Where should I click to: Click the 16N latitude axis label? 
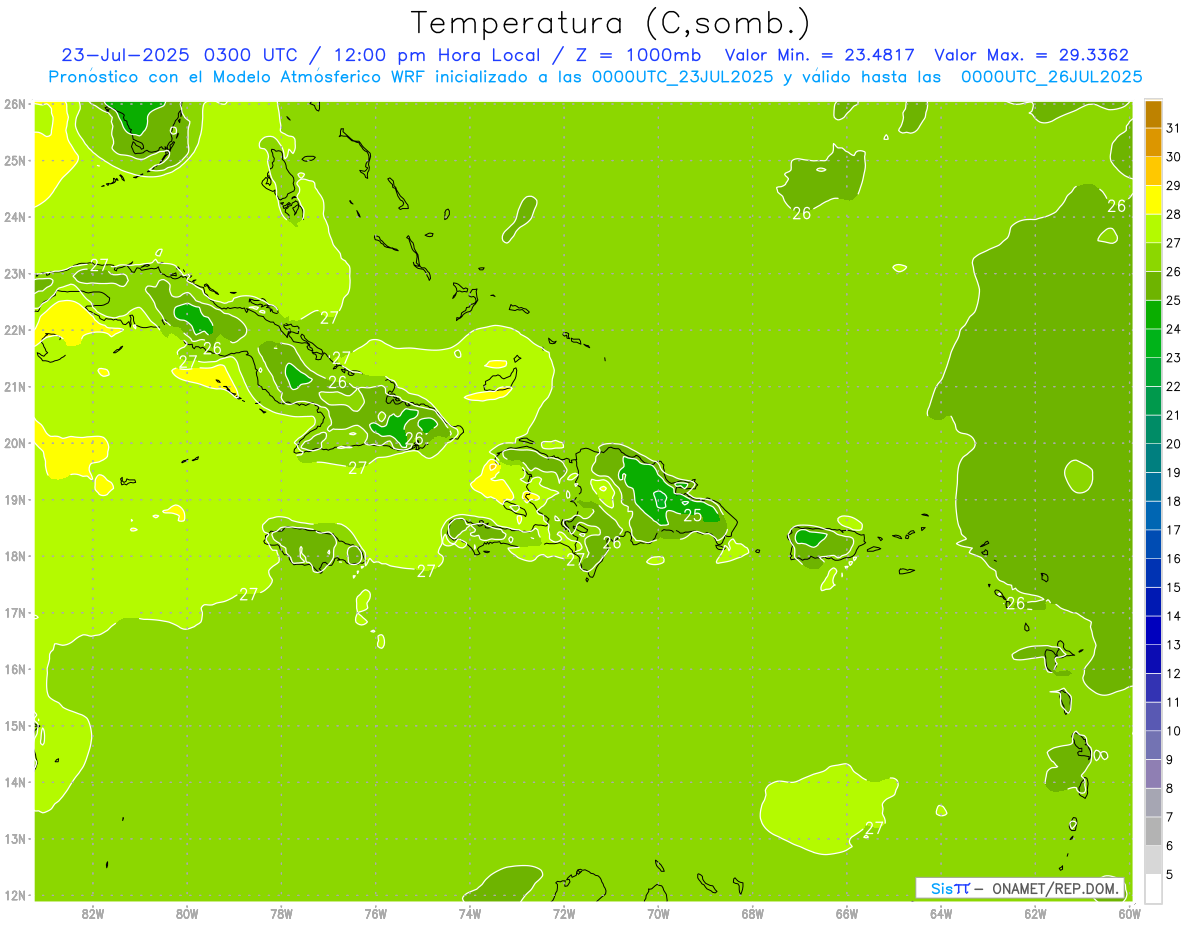coord(14,669)
